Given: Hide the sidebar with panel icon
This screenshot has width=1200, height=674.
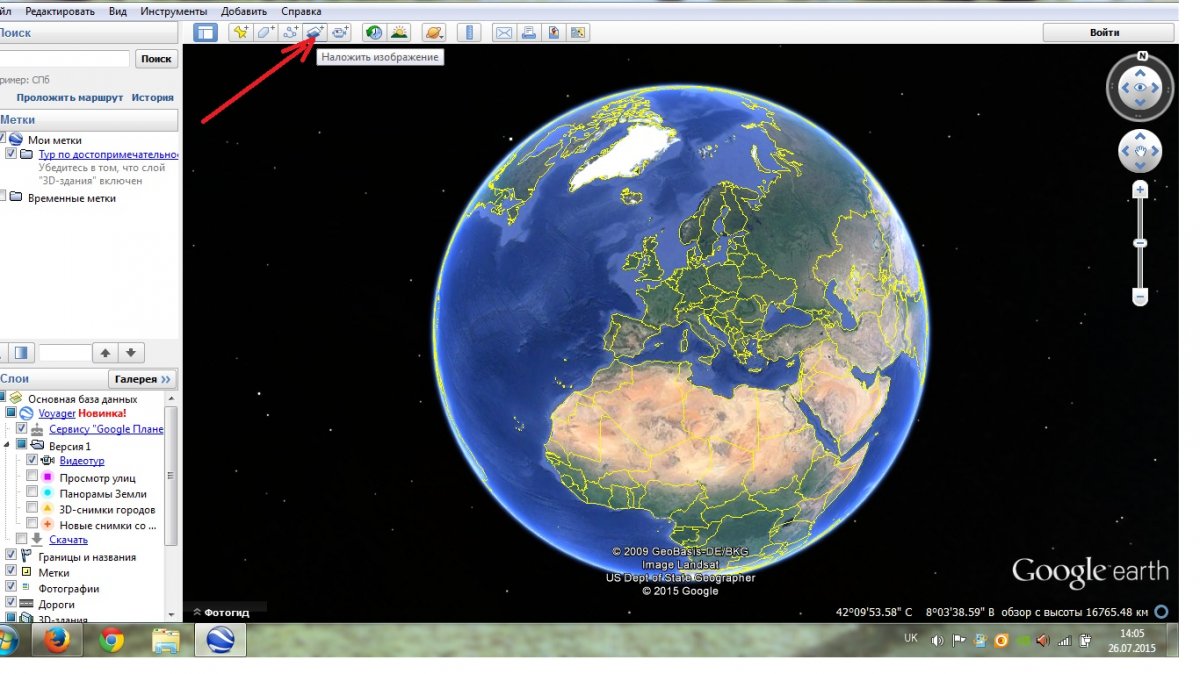Looking at the screenshot, I should [x=205, y=33].
